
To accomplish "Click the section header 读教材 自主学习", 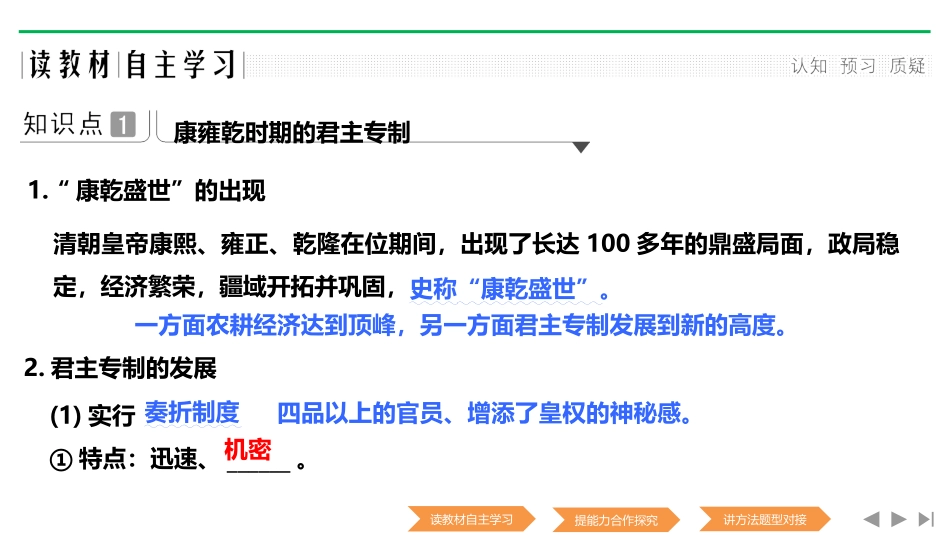I will click(133, 65).
